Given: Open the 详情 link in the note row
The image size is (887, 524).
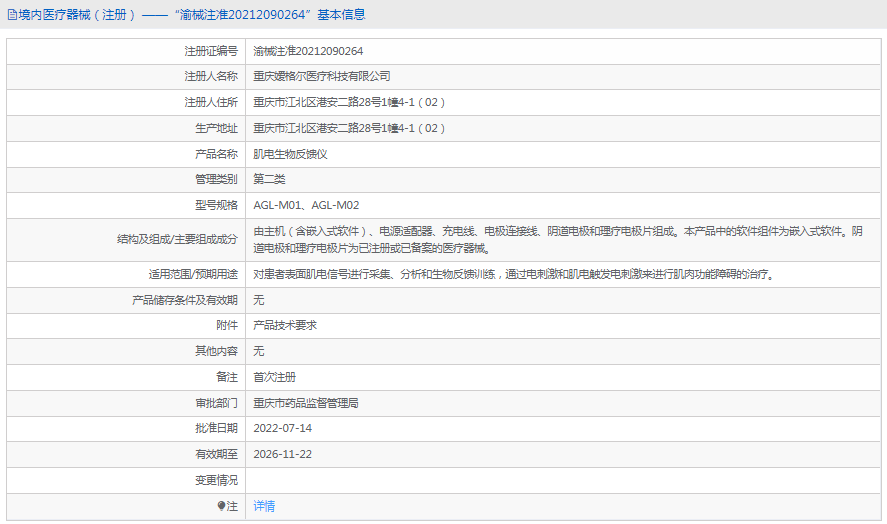Looking at the screenshot, I should click(264, 506).
